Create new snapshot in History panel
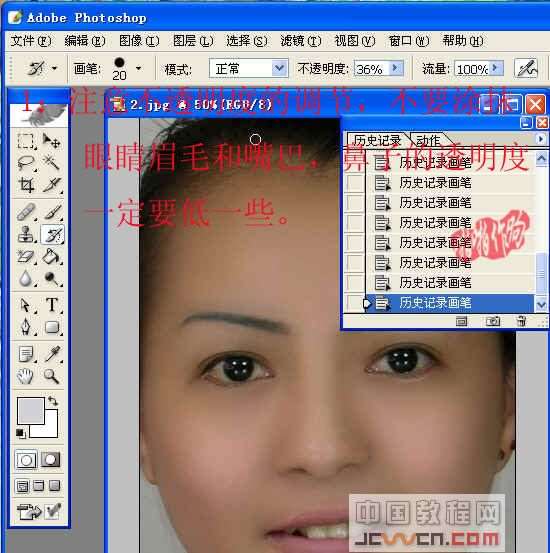This screenshot has height=553, width=550. (x=492, y=321)
